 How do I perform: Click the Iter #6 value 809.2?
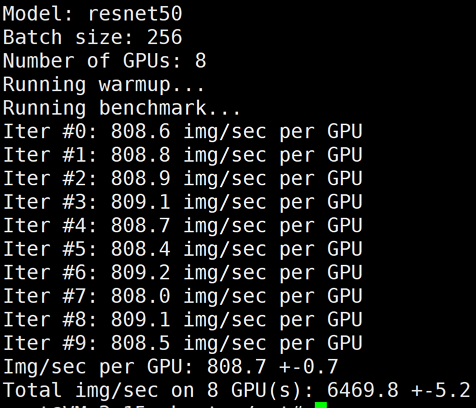(x=140, y=273)
